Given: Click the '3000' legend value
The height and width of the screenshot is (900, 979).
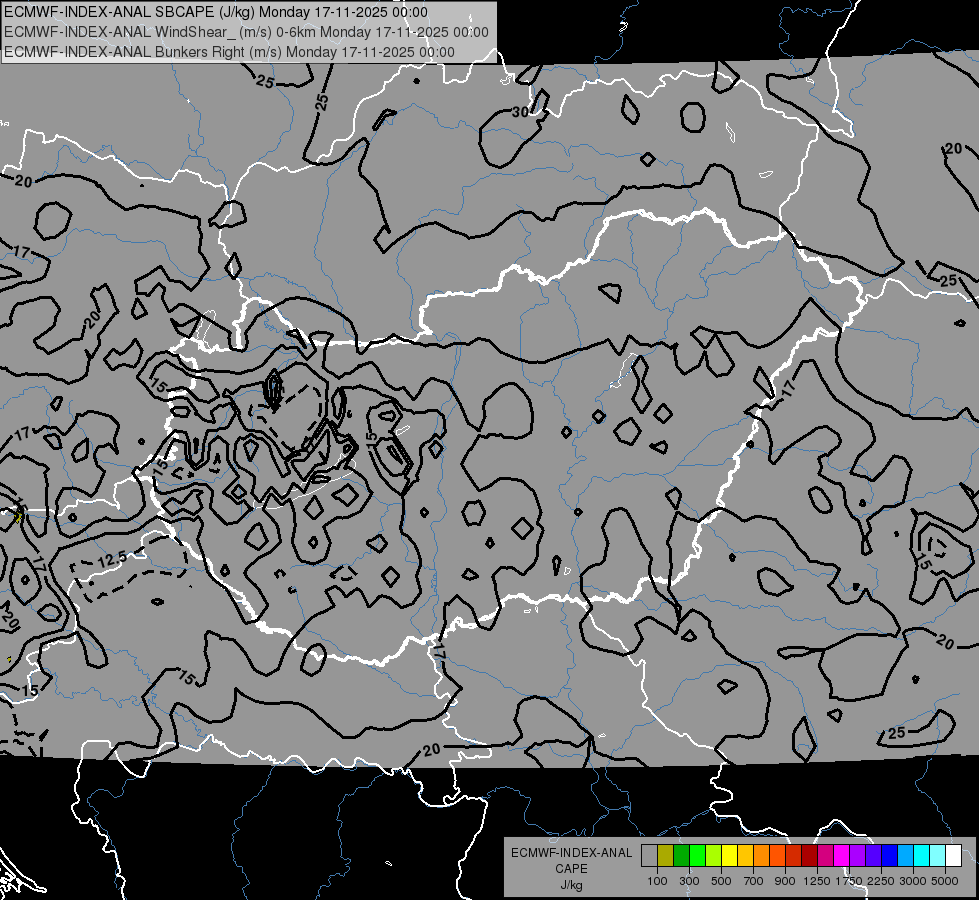Looking at the screenshot, I should pyautogui.click(x=913, y=881).
